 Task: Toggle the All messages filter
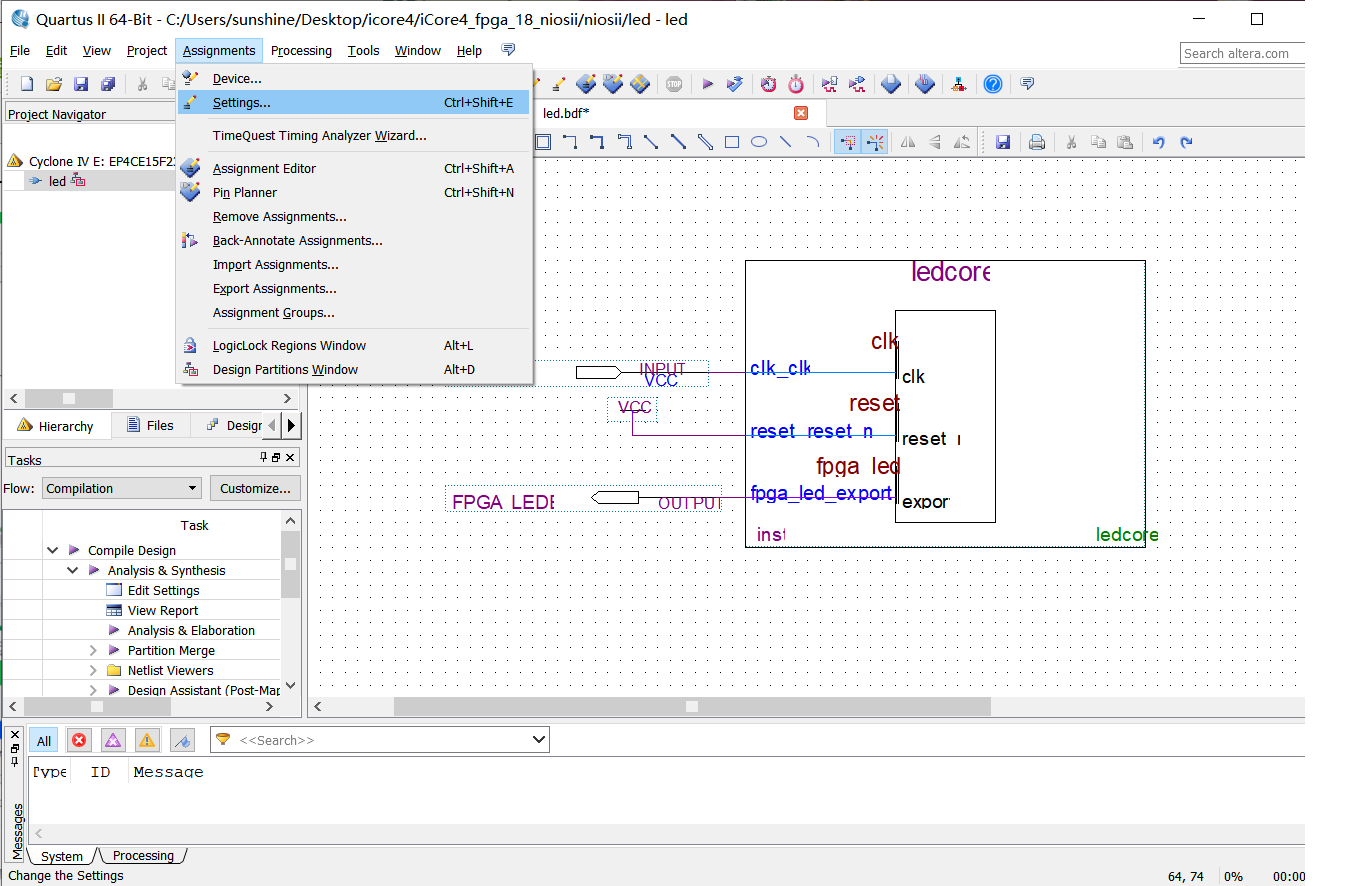point(44,740)
